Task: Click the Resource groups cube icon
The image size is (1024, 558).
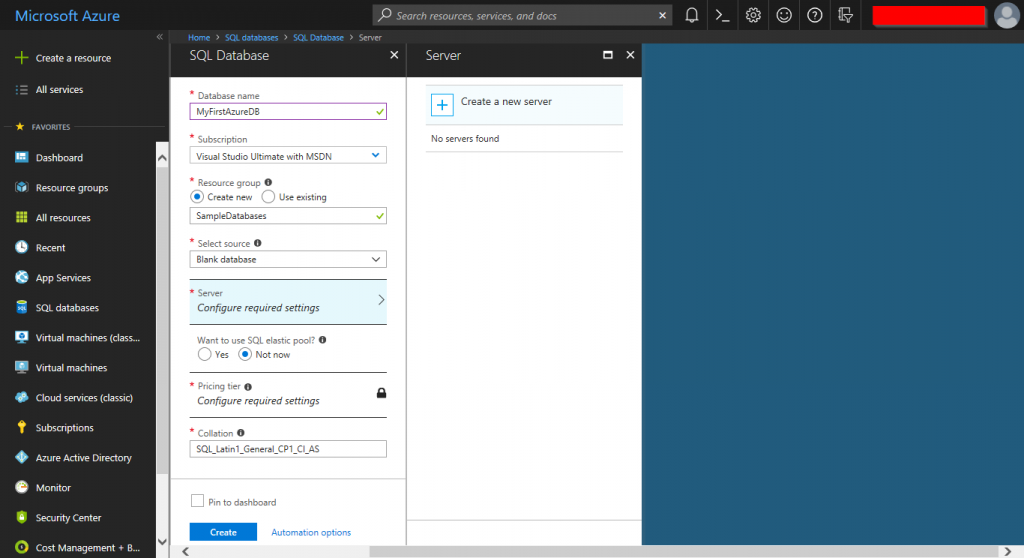Action: [22, 187]
